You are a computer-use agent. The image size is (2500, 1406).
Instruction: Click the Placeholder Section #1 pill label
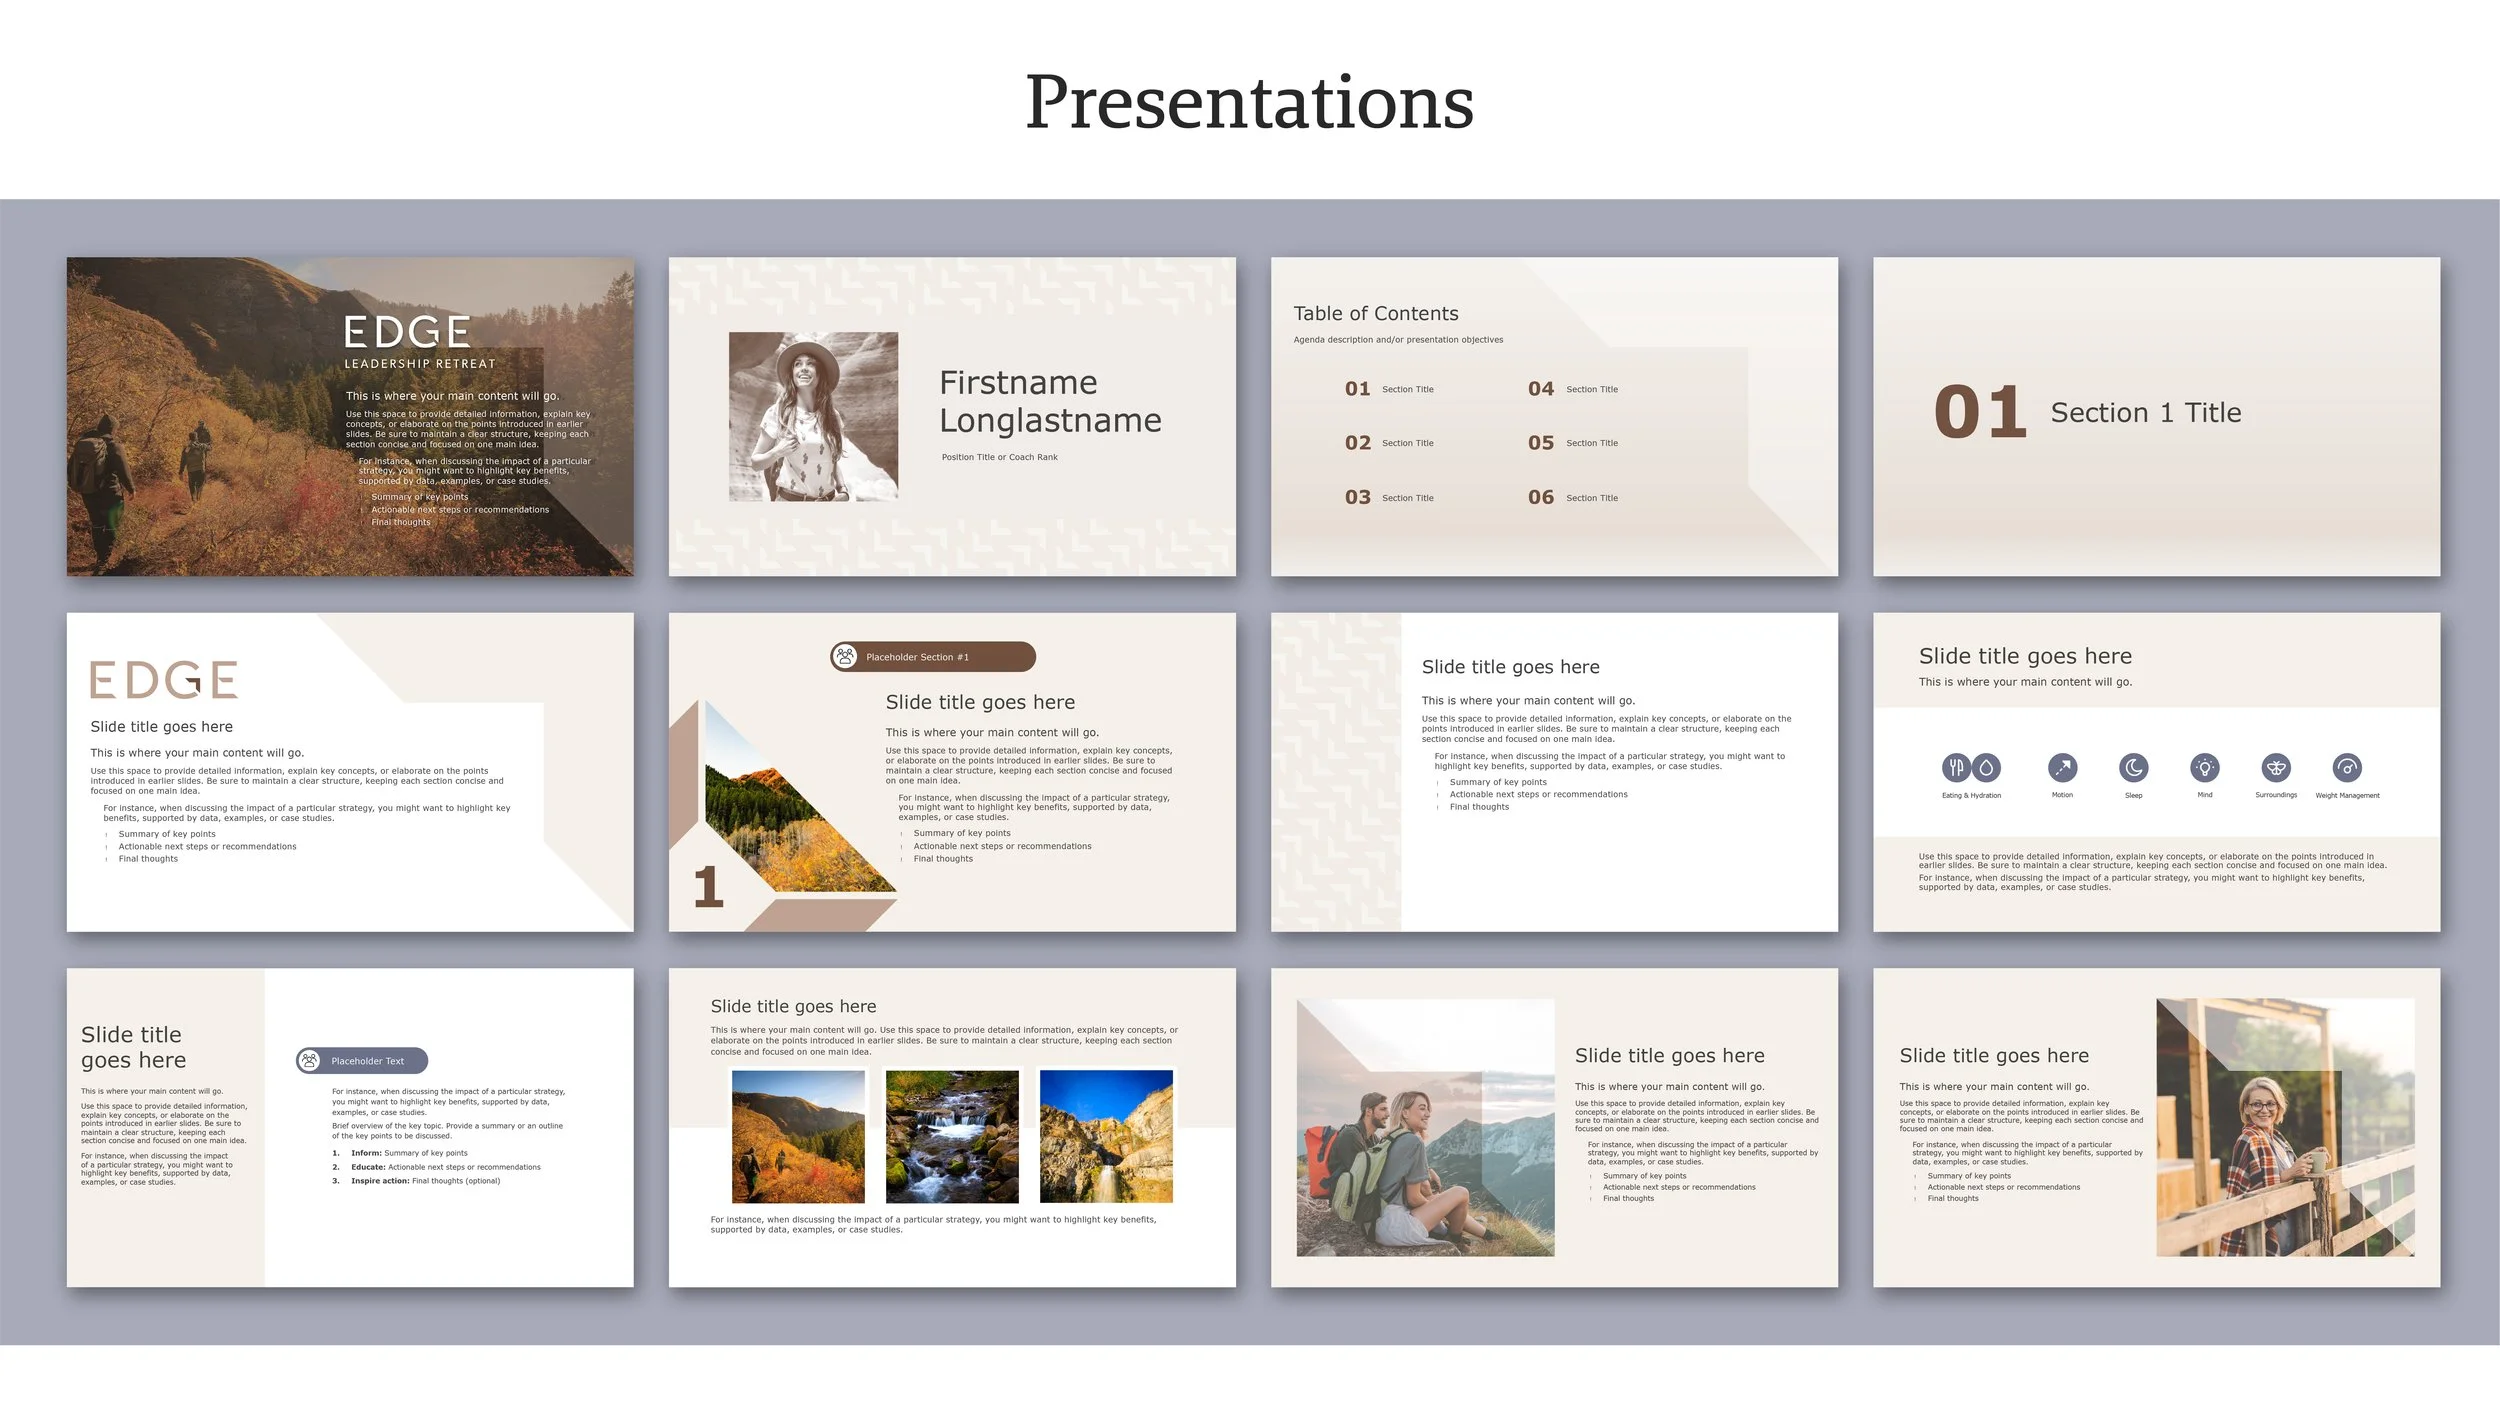click(917, 657)
